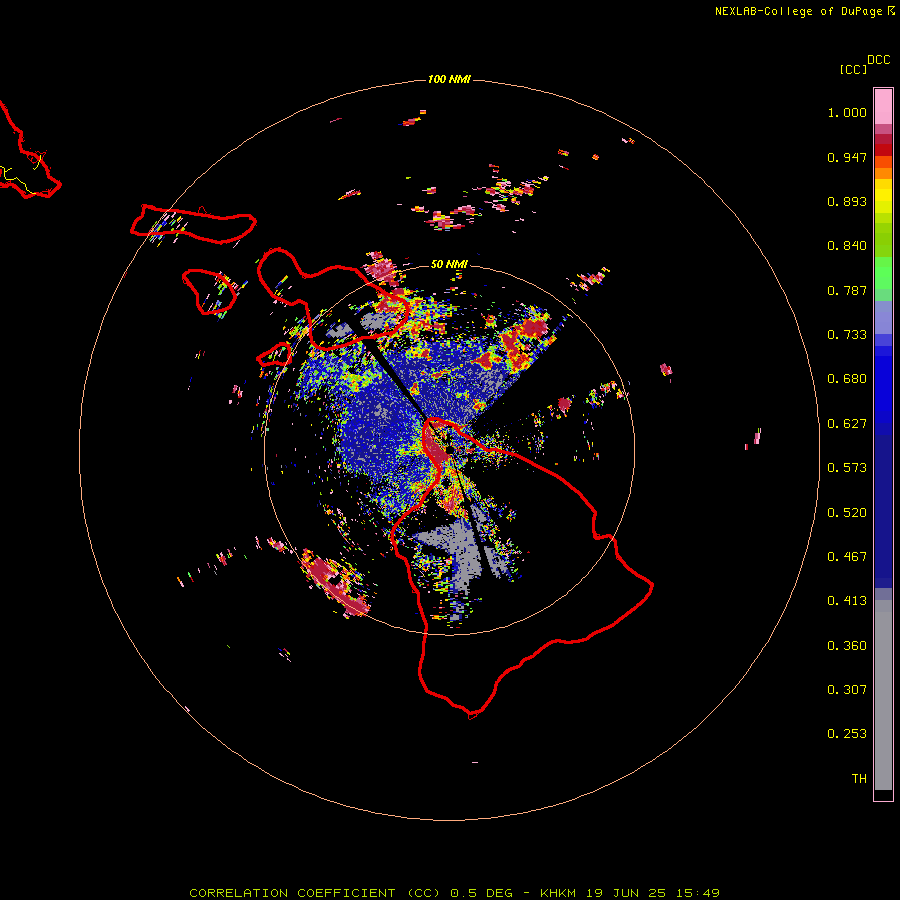This screenshot has height=900, width=900.
Task: Click the 0.840 colorbar value label
Action: 847,246
